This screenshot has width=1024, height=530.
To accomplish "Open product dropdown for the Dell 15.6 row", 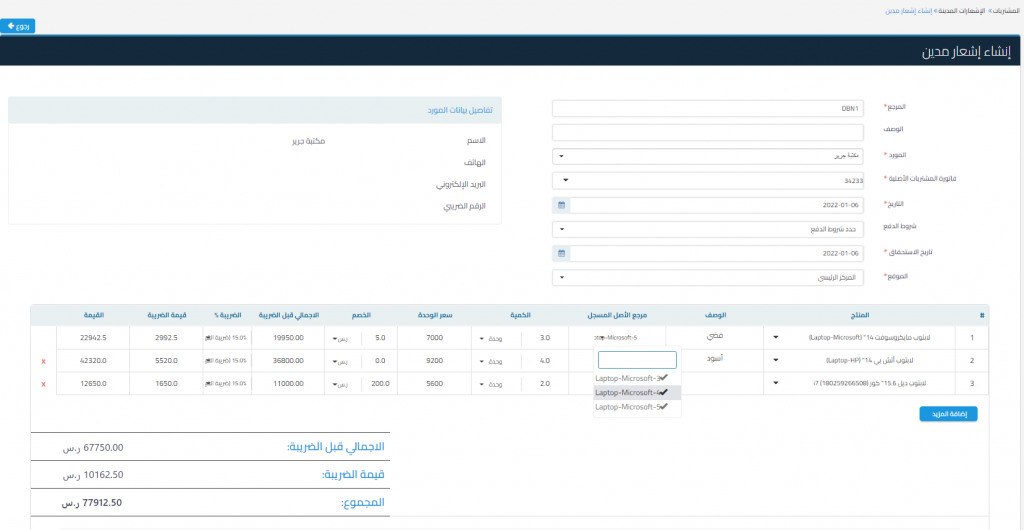I will (859, 383).
